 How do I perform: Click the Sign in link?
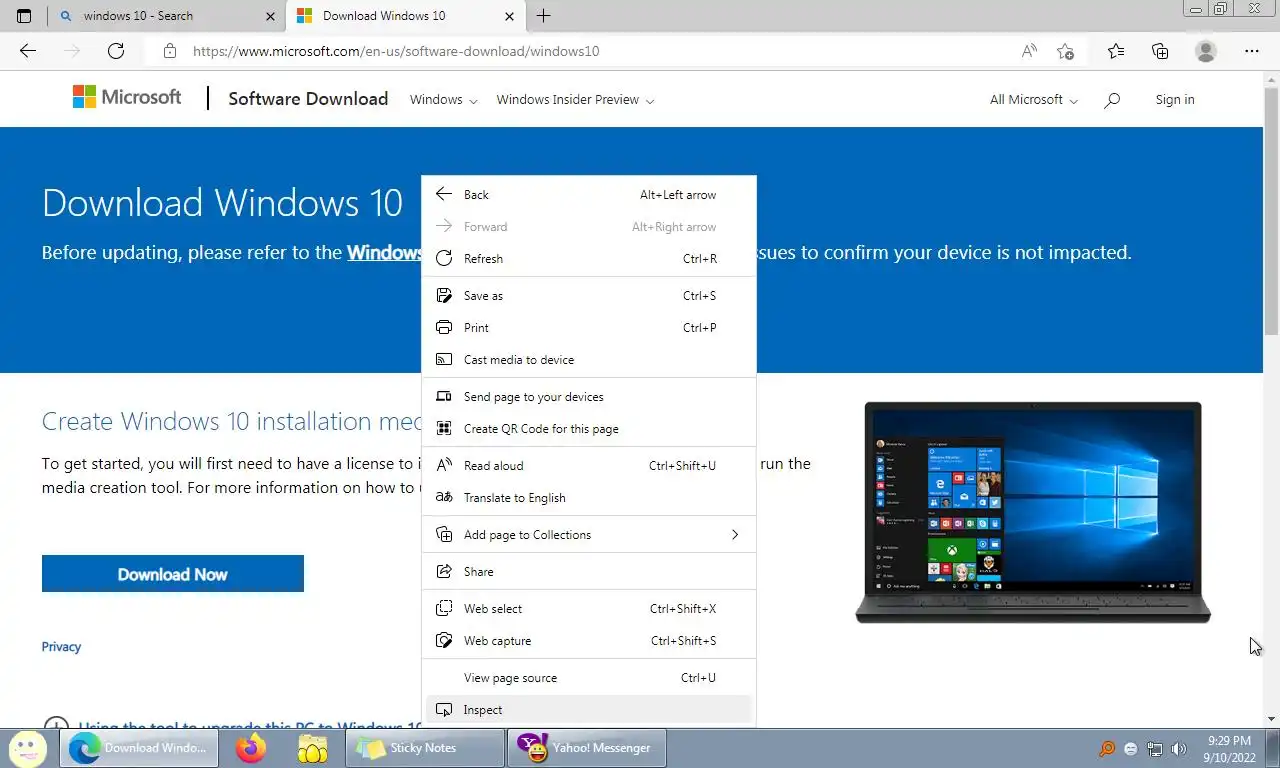[x=1175, y=100]
